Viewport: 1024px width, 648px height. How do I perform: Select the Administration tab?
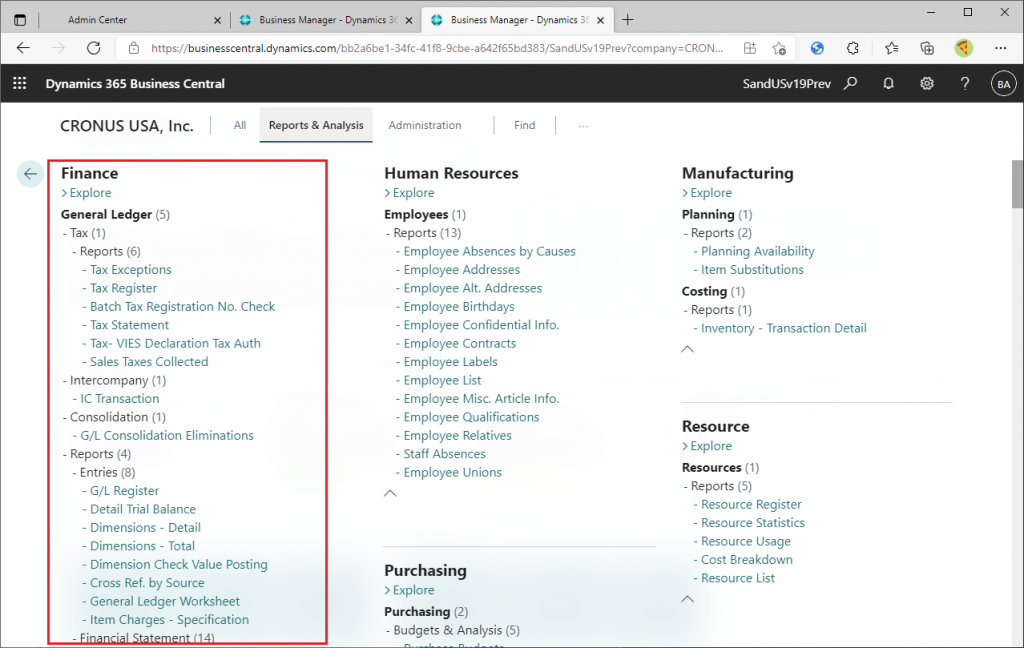pos(424,125)
